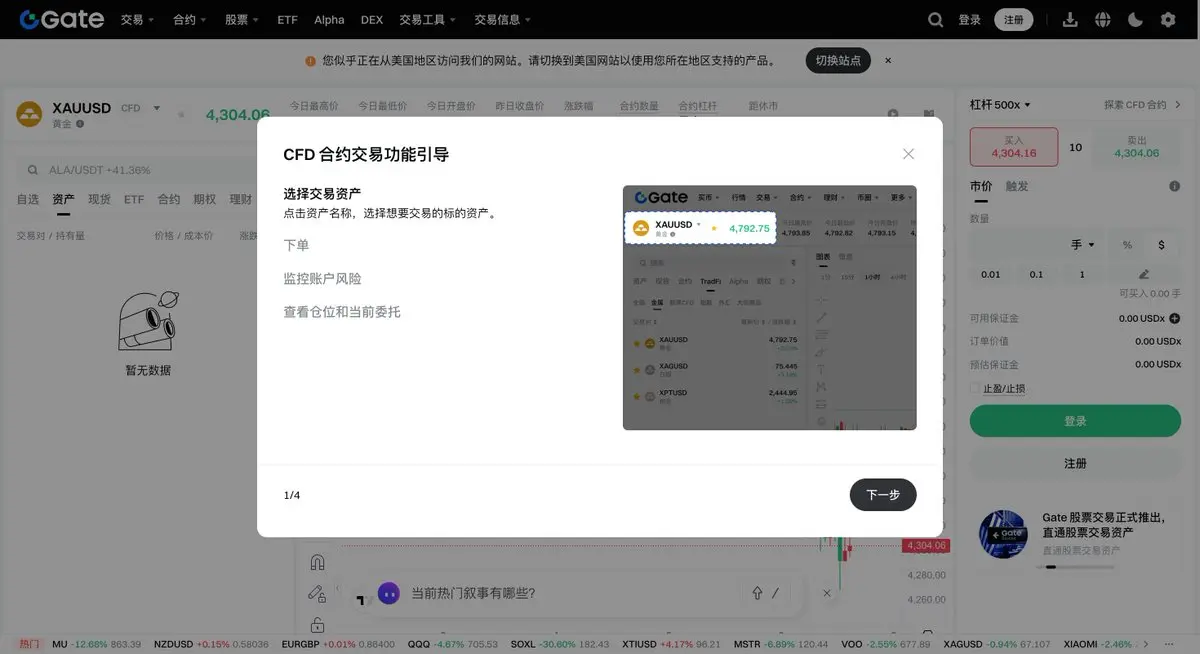Click green 登录 button in order panel
Image resolution: width=1200 pixels, height=654 pixels.
pos(1075,421)
